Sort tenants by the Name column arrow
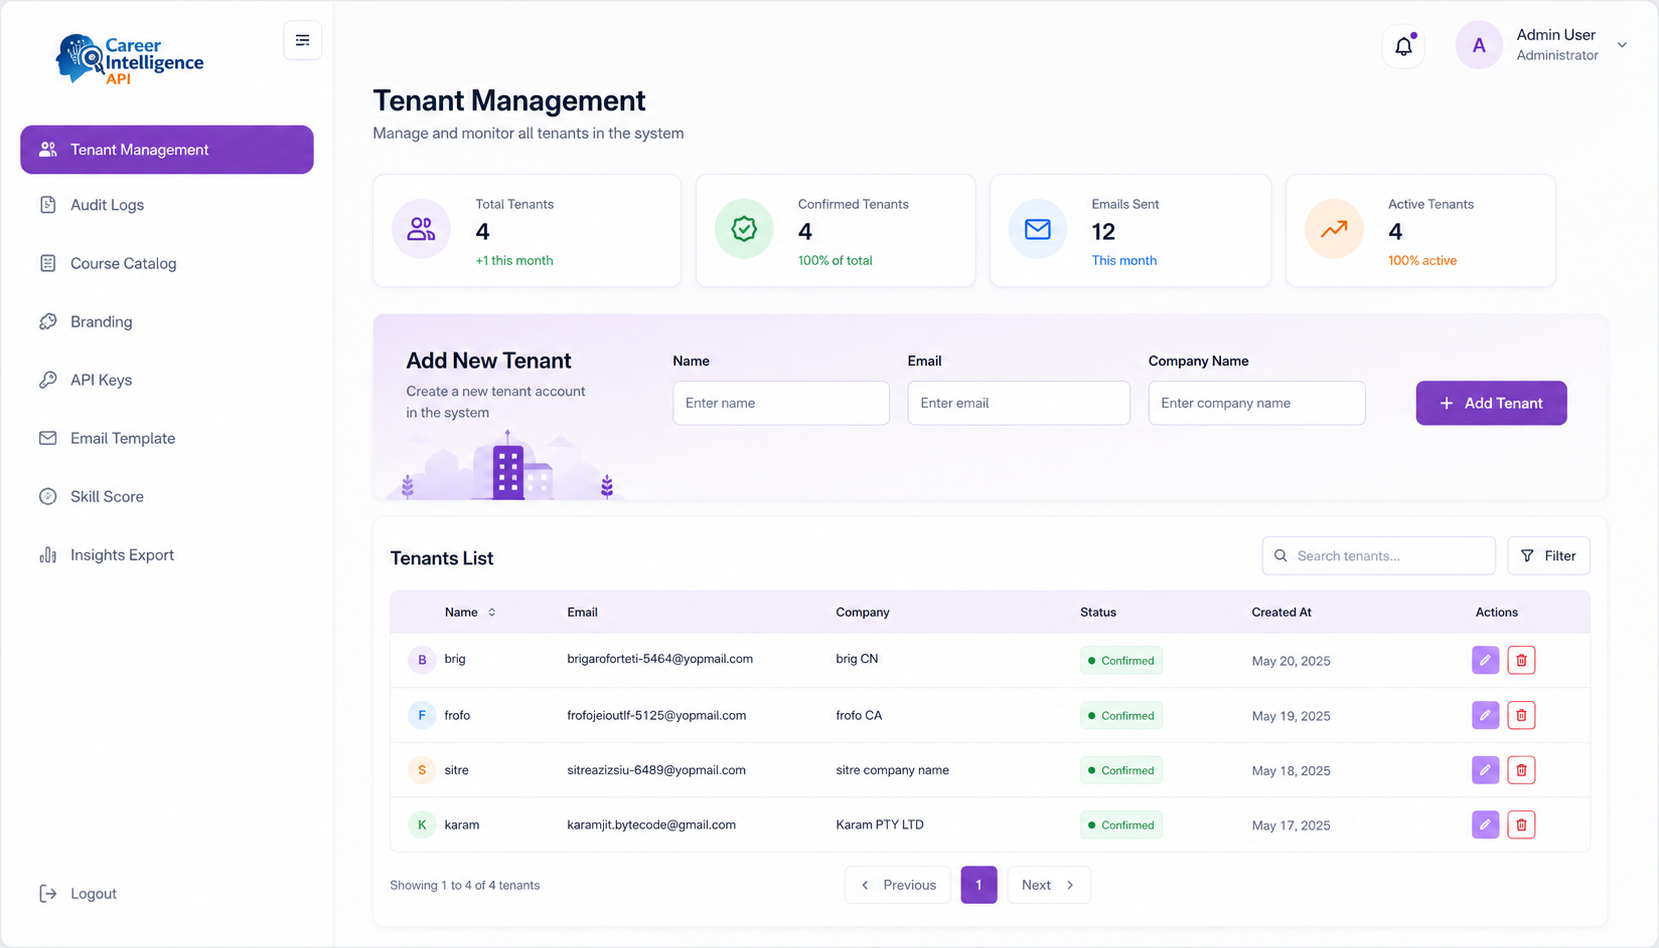Viewport: 1659px width, 948px height. click(x=492, y=612)
